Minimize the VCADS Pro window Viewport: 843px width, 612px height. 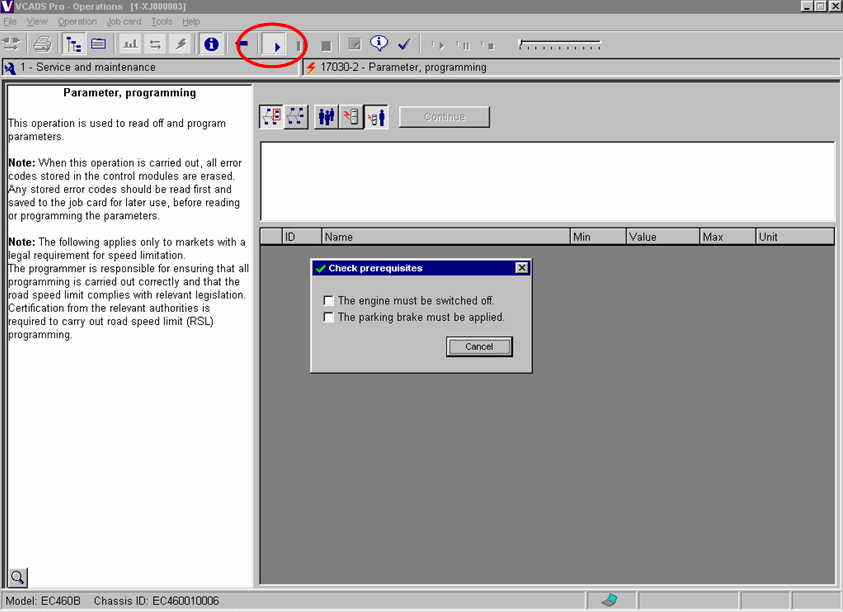click(807, 6)
